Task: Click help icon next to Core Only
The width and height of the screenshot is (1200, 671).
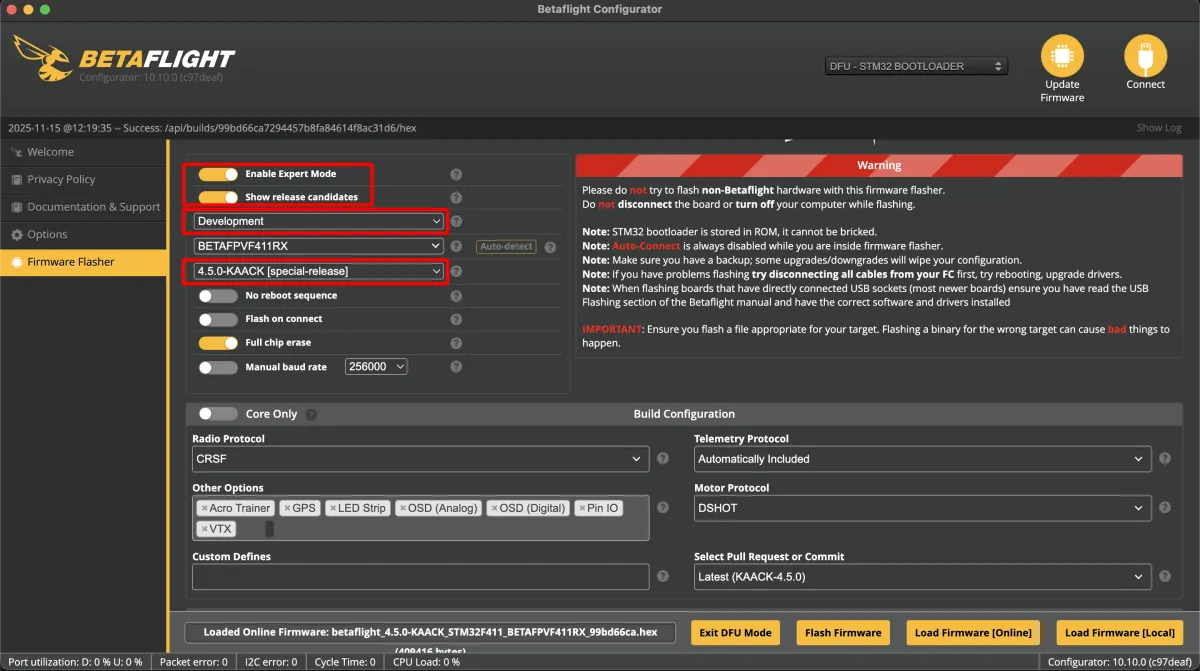Action: (x=311, y=414)
